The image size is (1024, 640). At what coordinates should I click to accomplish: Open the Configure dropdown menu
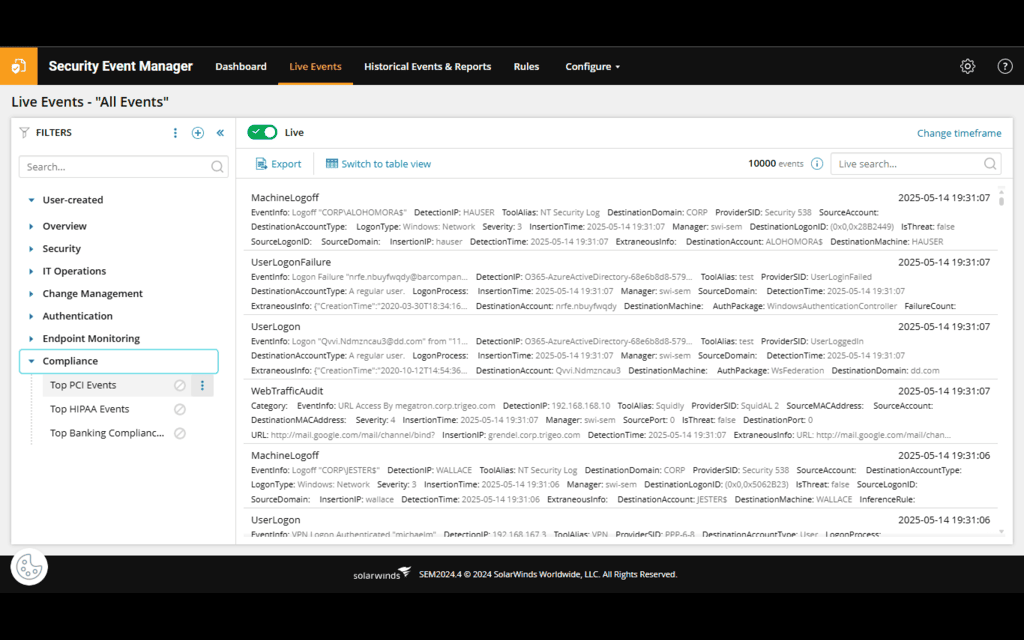pos(592,66)
